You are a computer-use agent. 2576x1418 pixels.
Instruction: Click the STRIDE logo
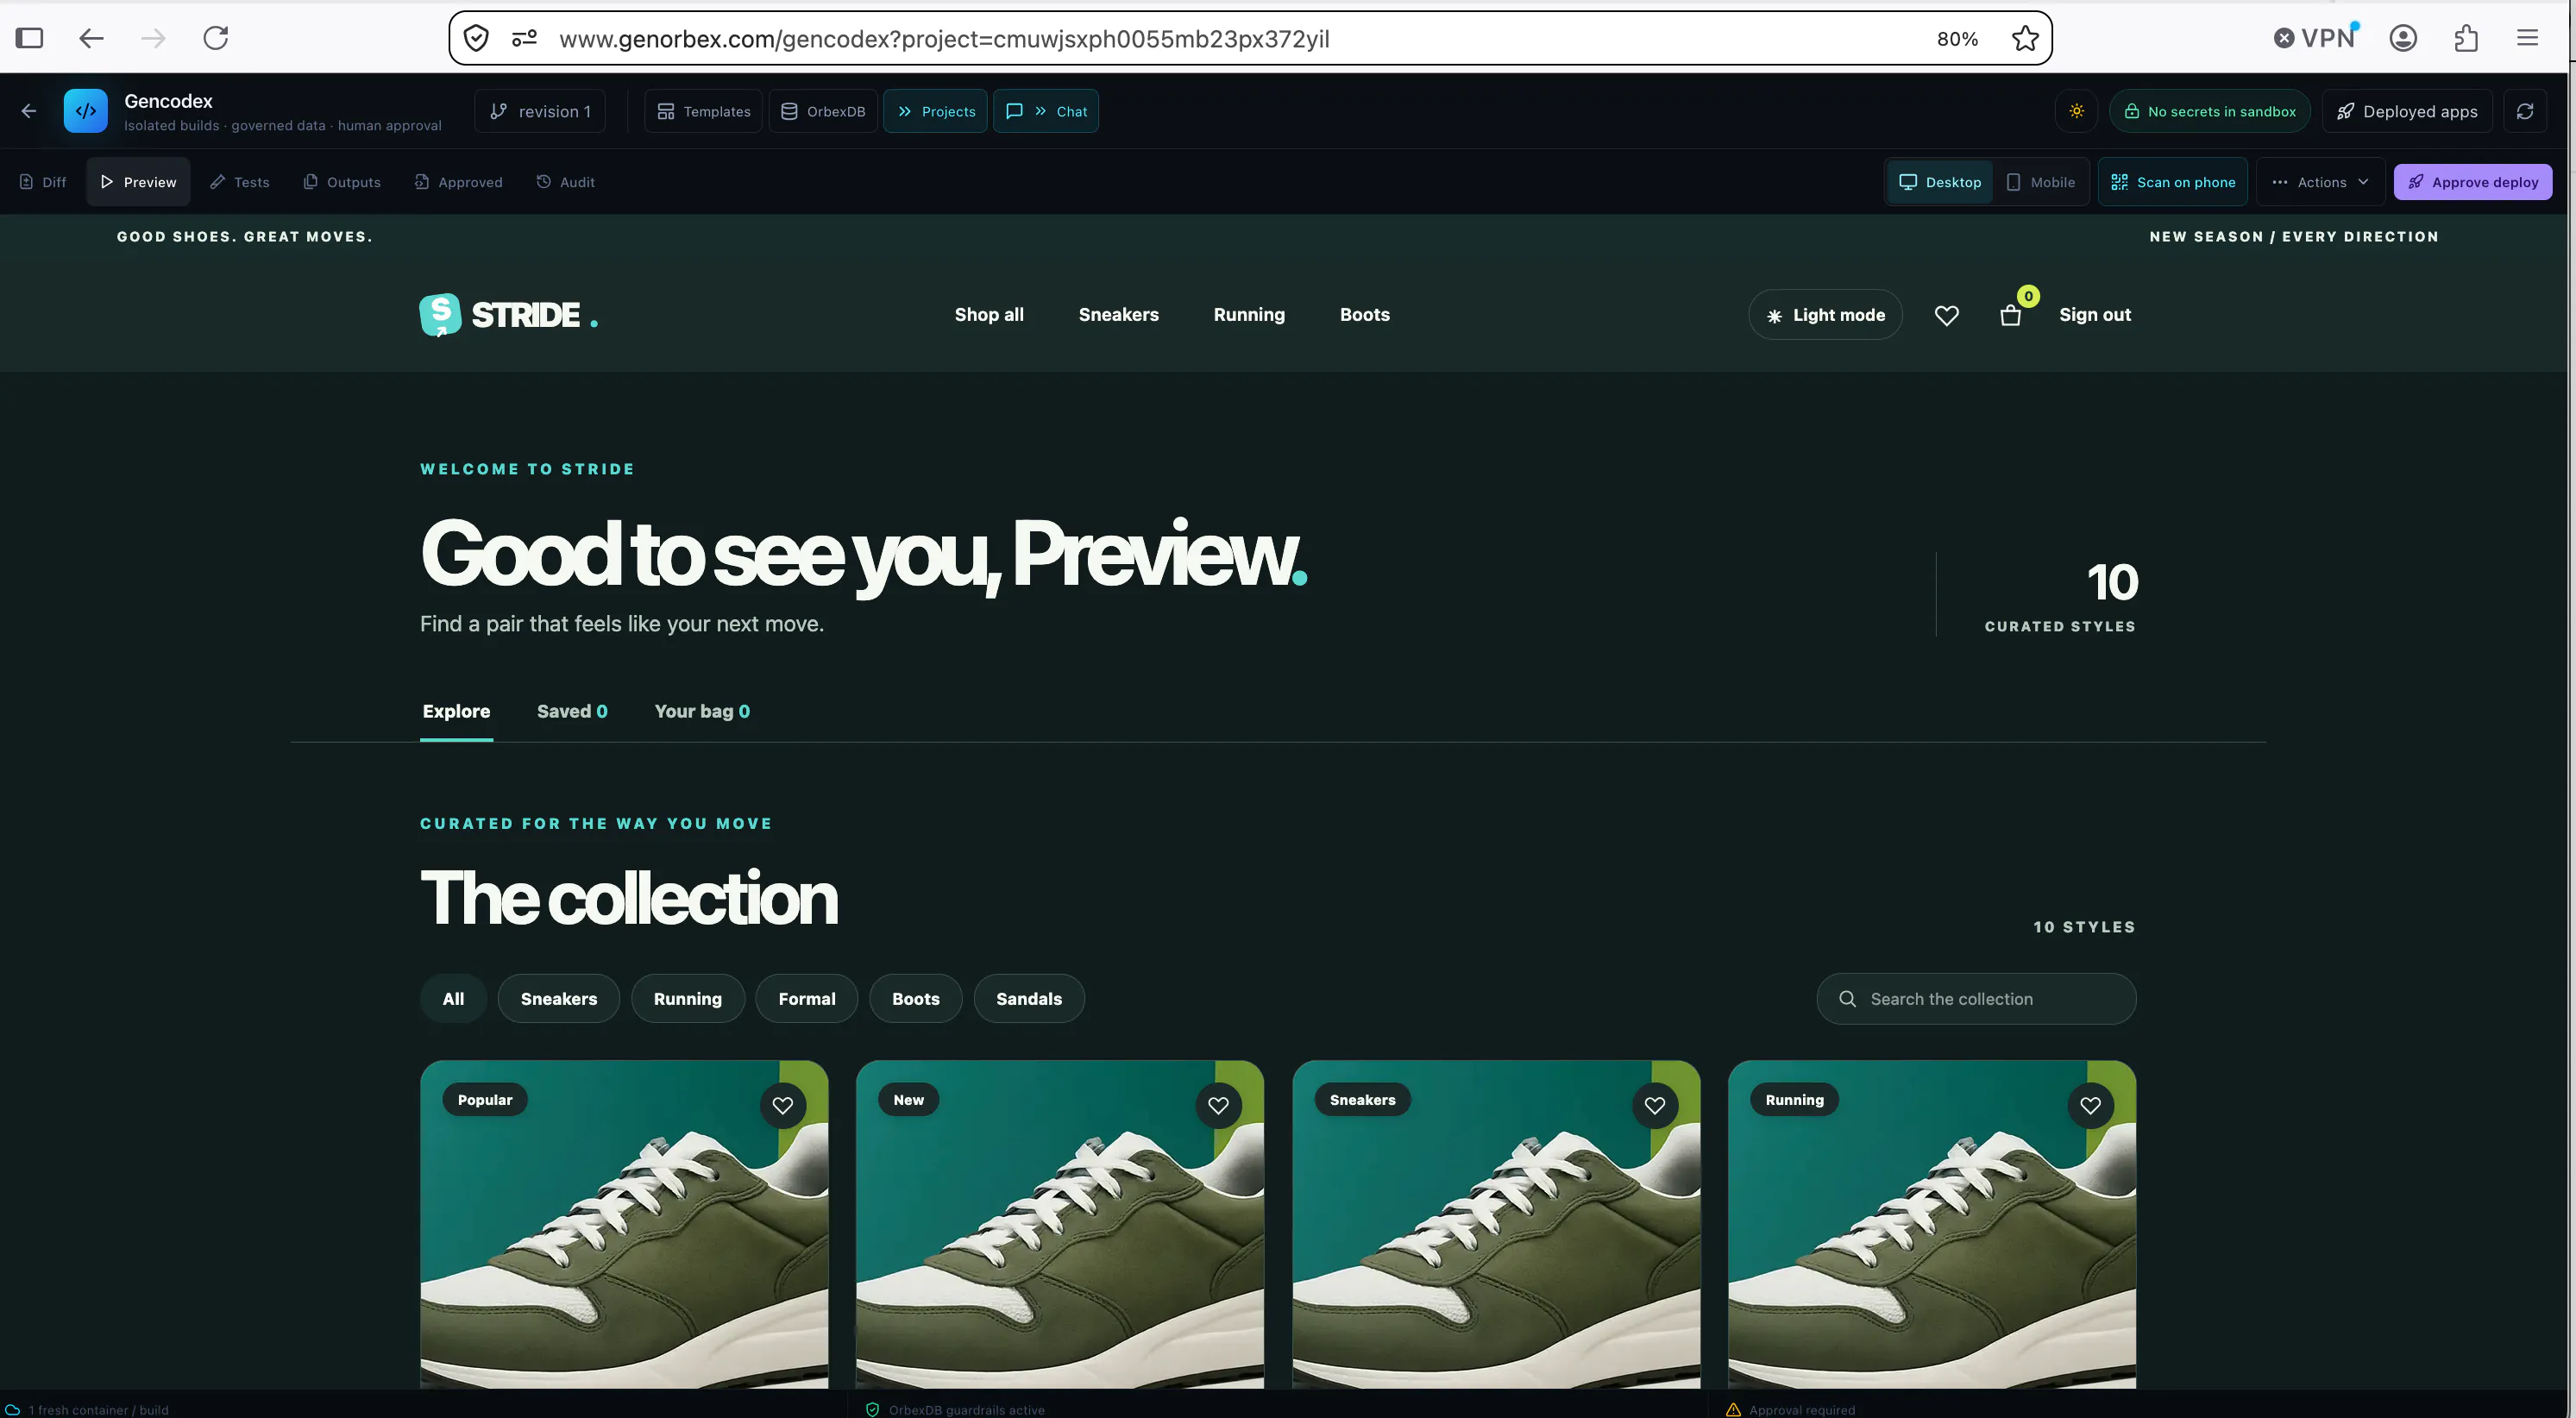(x=508, y=315)
